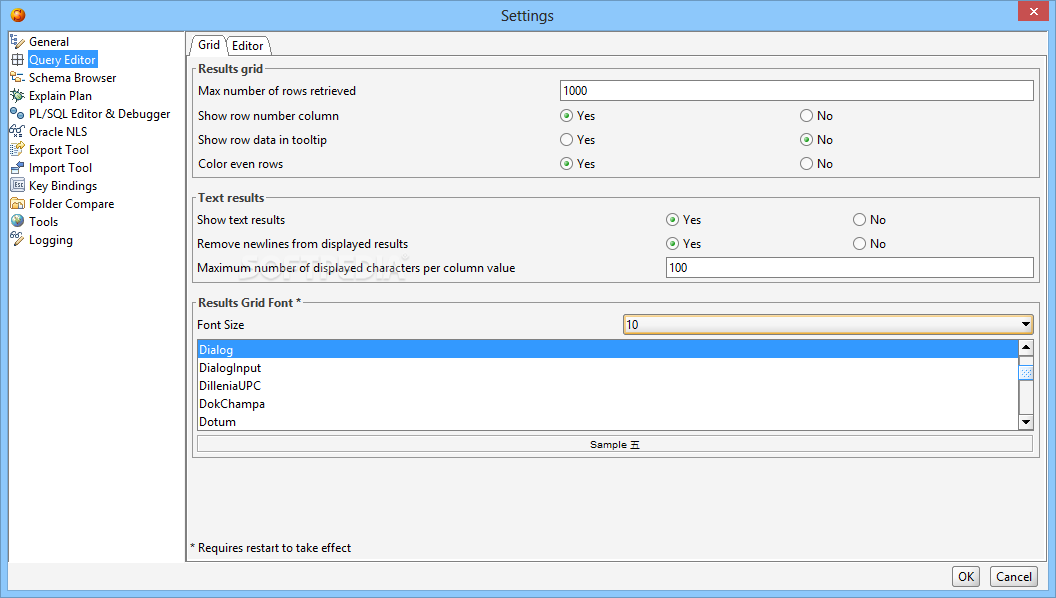The width and height of the screenshot is (1056, 598).
Task: Enable Show row data in tooltip
Action: pyautogui.click(x=566, y=139)
